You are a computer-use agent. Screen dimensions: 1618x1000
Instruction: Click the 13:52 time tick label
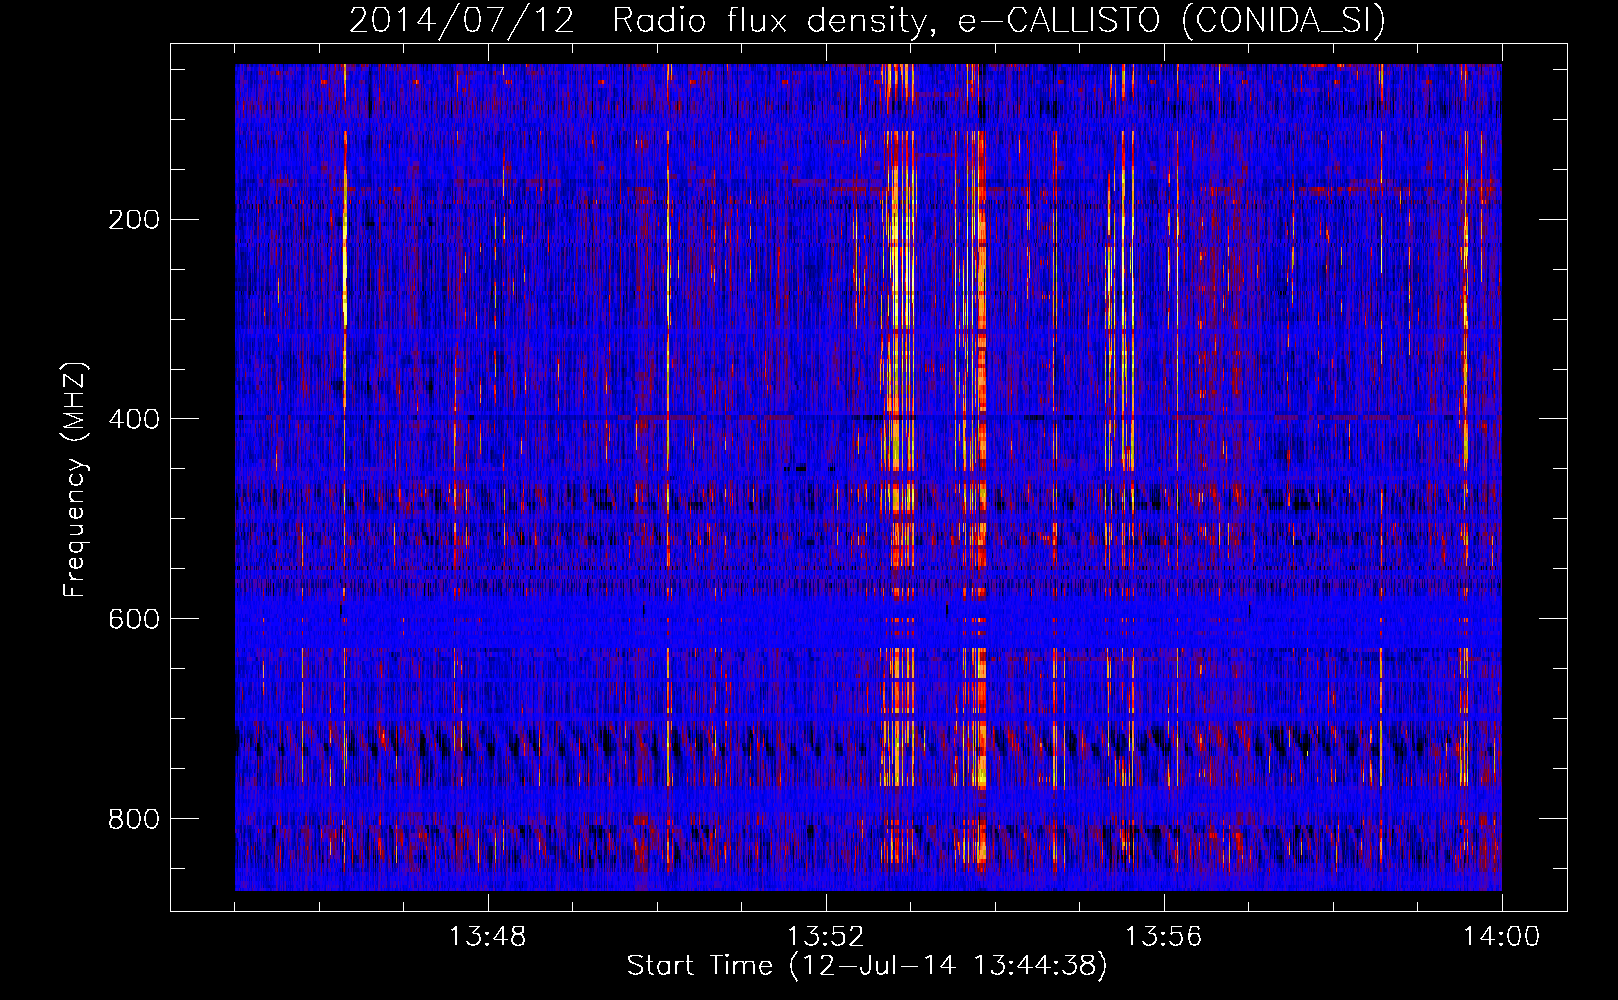point(825,937)
